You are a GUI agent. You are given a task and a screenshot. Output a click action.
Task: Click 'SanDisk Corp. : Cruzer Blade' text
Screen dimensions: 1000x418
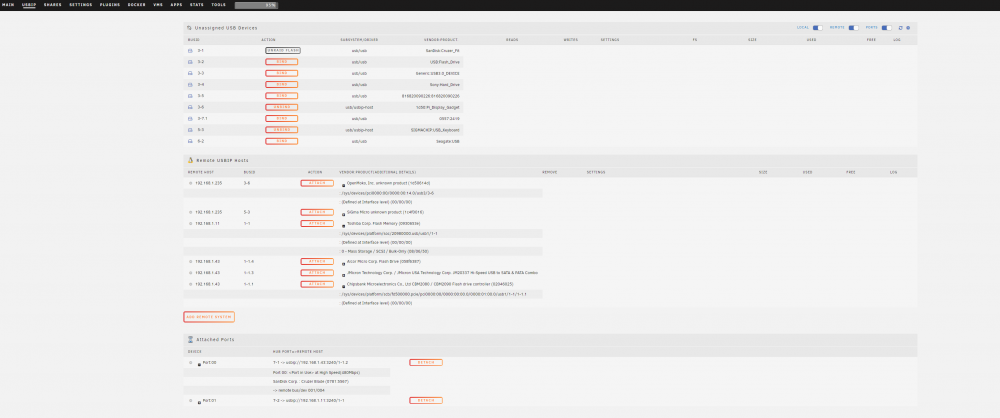pyautogui.click(x=310, y=382)
